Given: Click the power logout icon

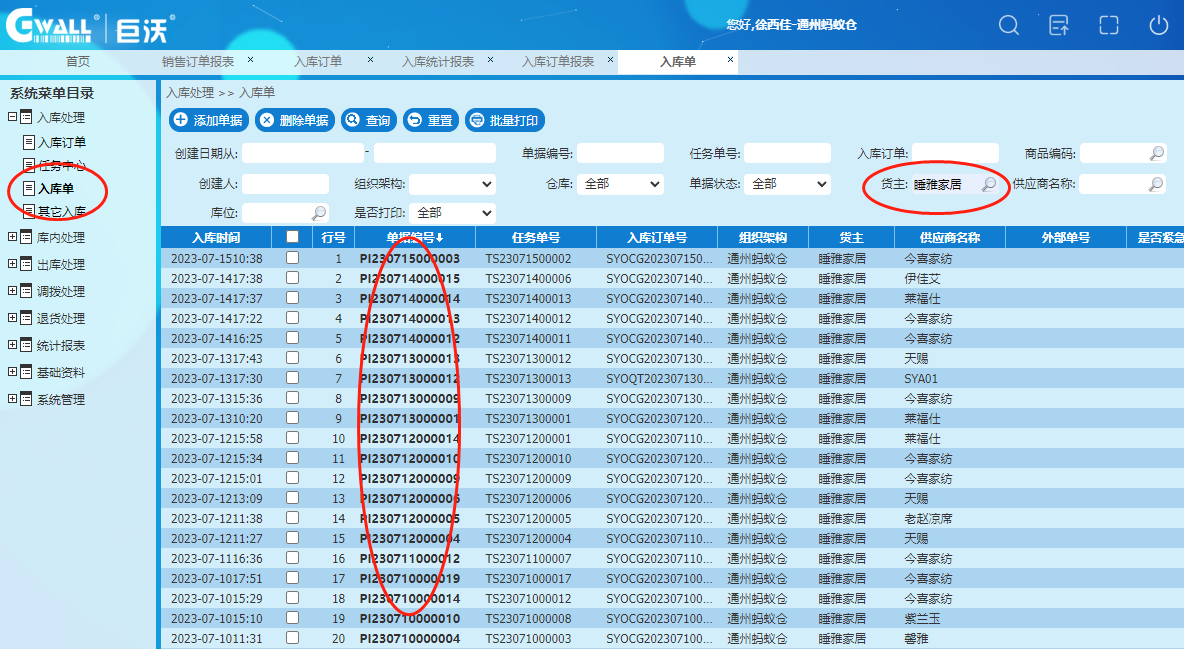Looking at the screenshot, I should (1158, 26).
